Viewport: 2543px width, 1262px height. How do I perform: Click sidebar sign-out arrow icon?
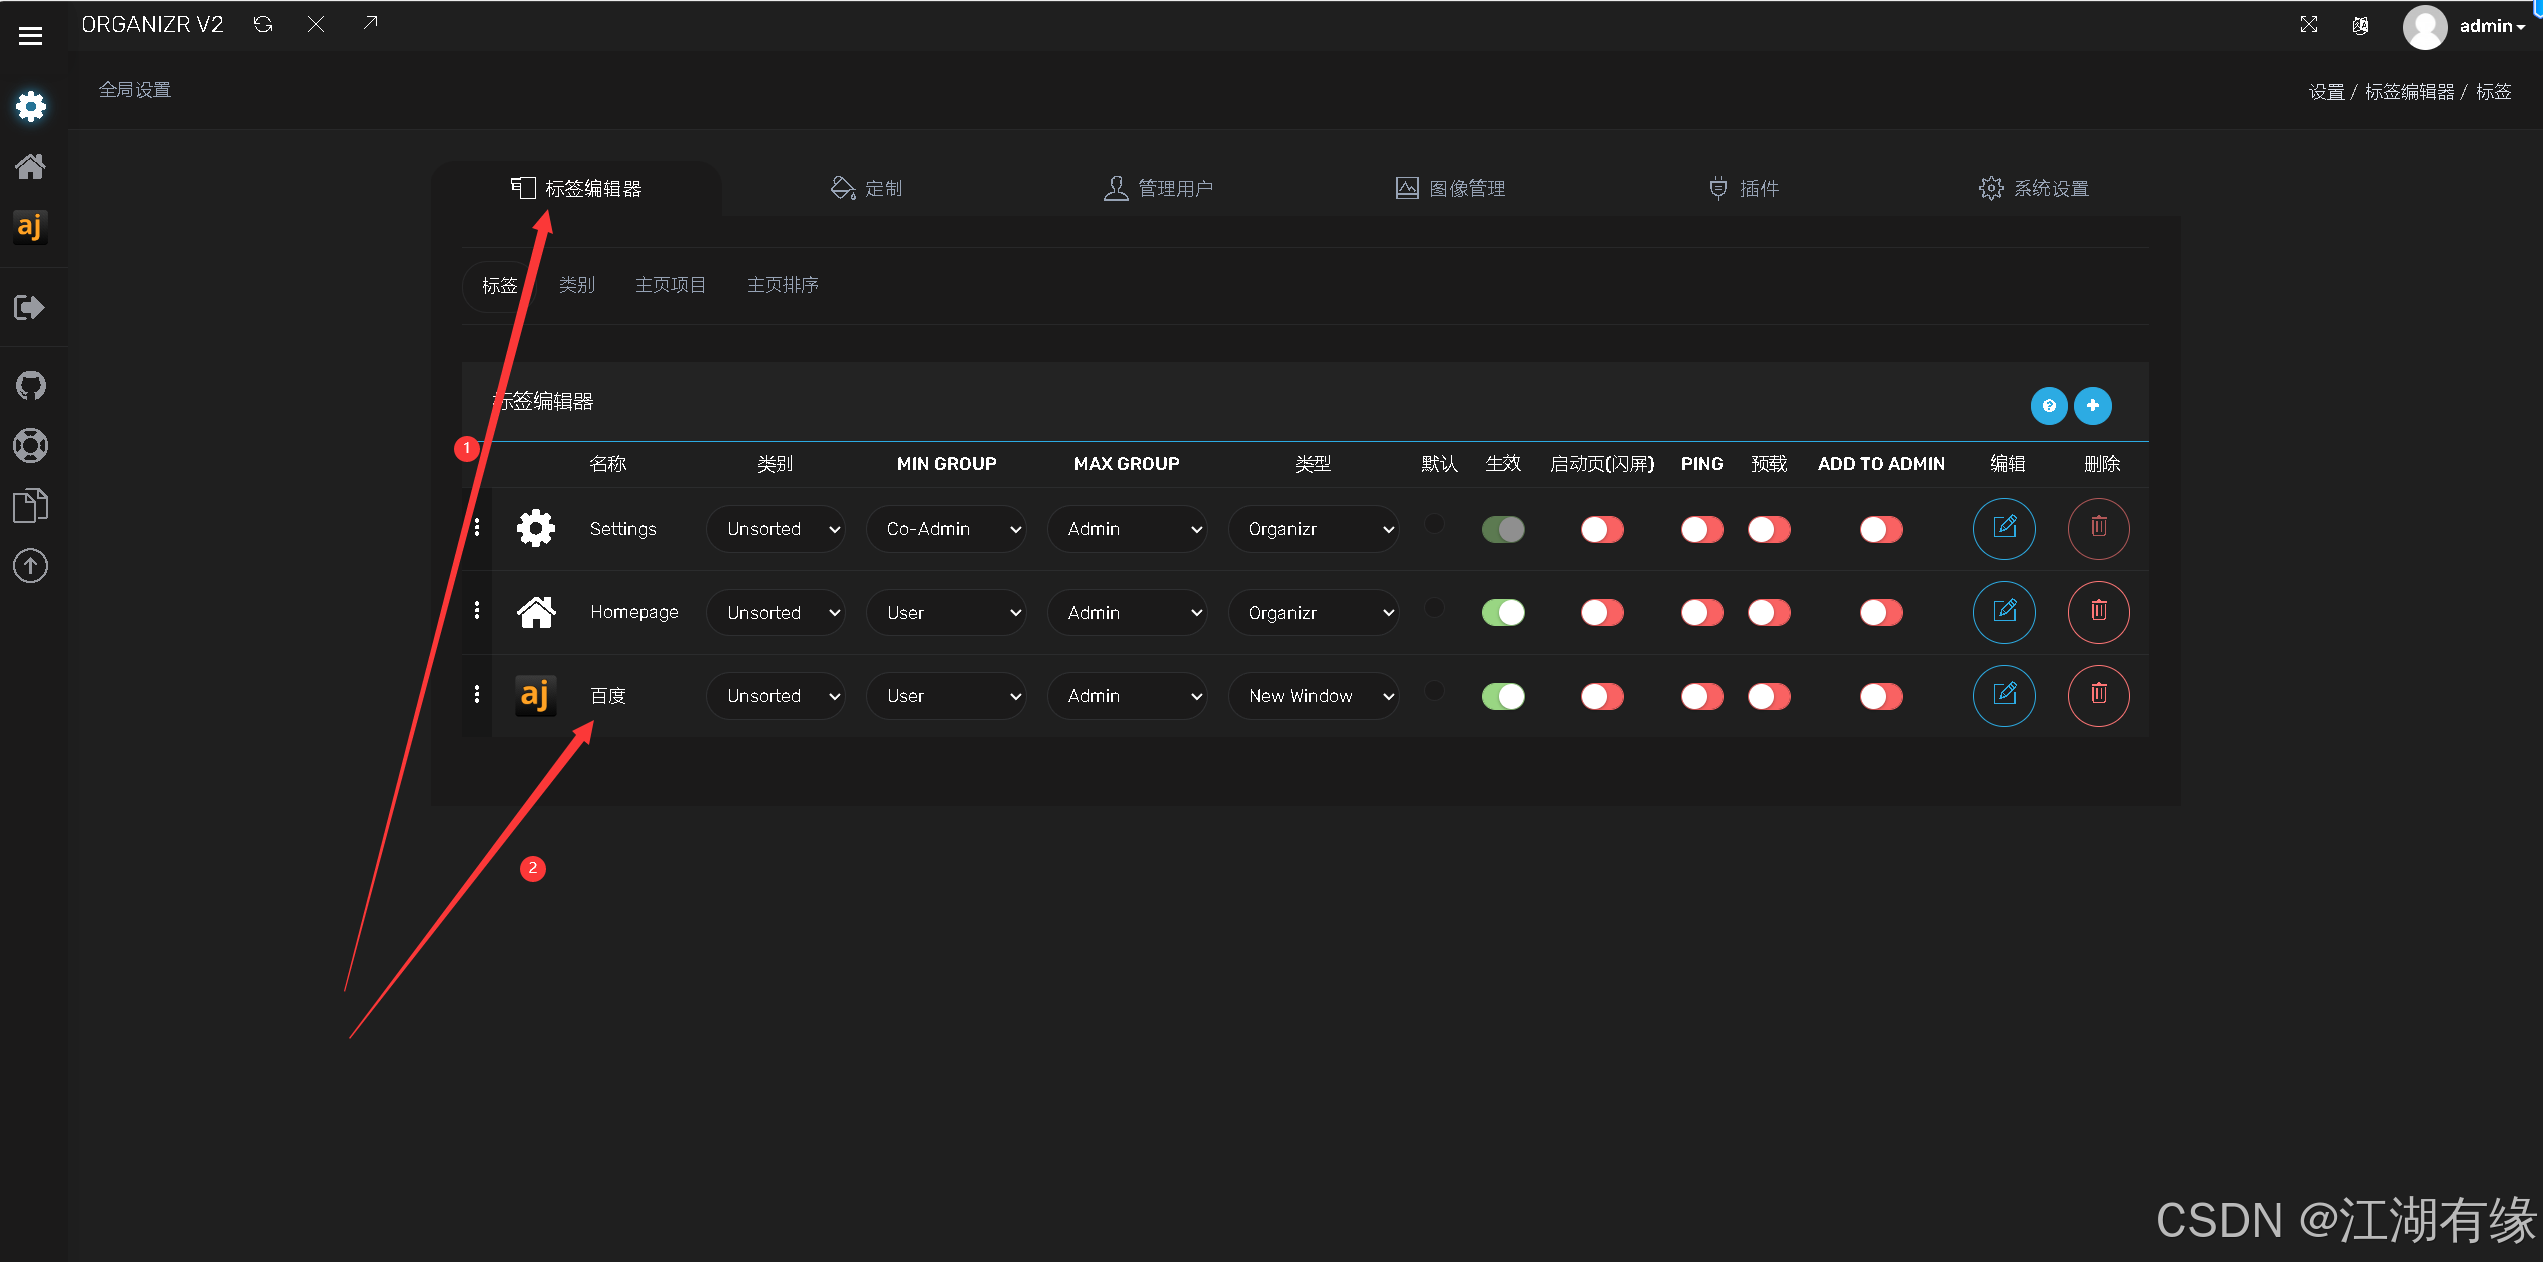pos(30,307)
